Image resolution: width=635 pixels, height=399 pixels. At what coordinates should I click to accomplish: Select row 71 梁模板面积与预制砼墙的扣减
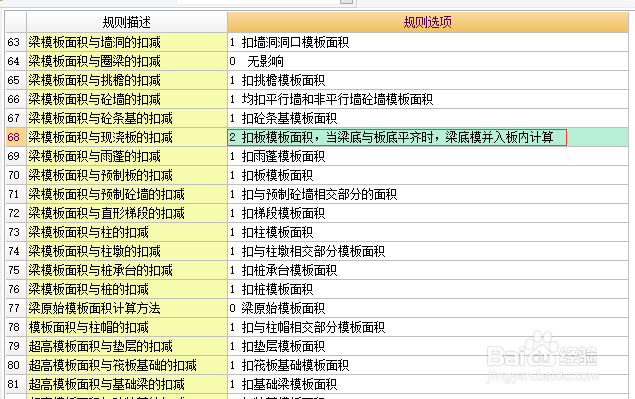[127, 194]
